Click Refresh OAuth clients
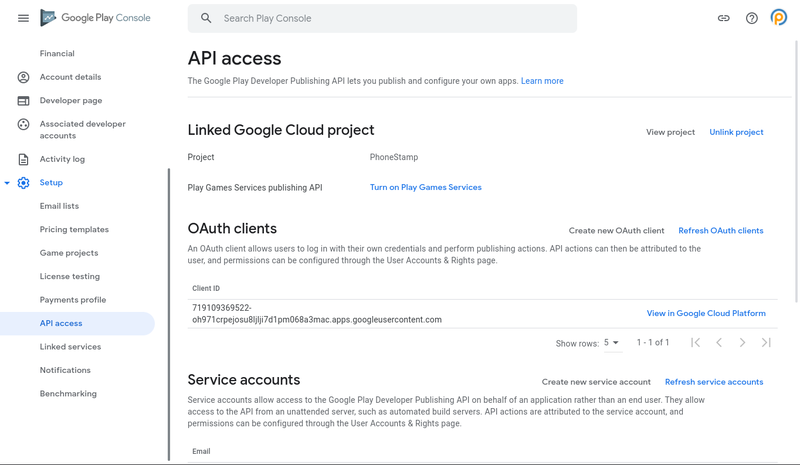800x465 pixels. pos(721,231)
